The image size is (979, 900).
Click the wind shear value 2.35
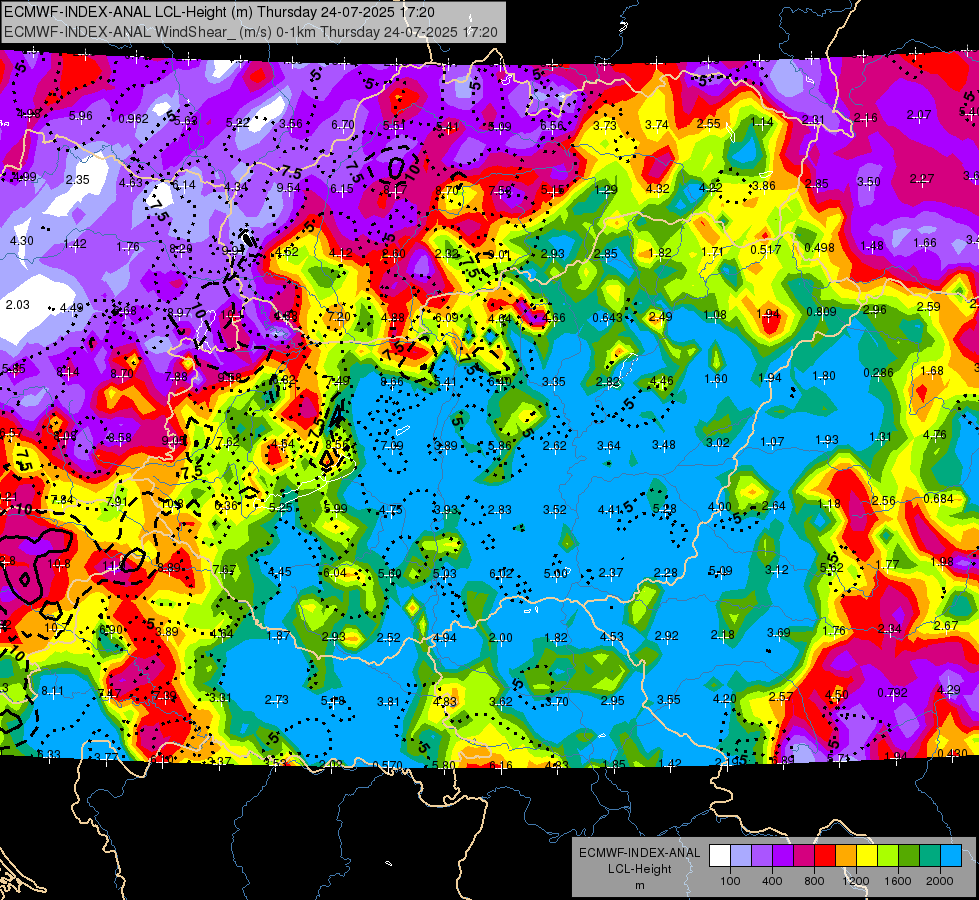[77, 179]
